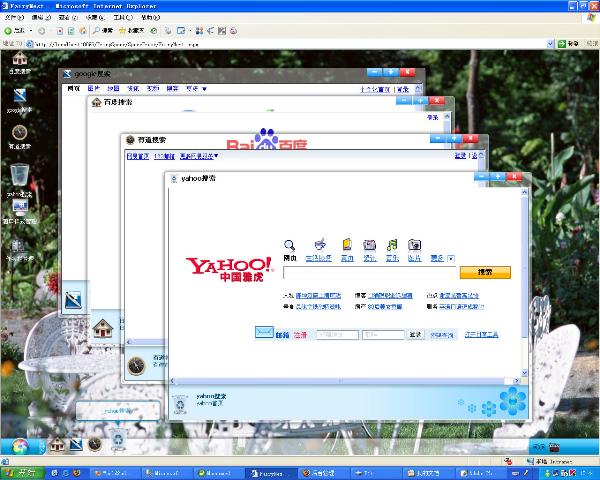Viewport: 600px width, 480px height.
Task: Open the sixth IE menu (Help)
Action: 150,18
